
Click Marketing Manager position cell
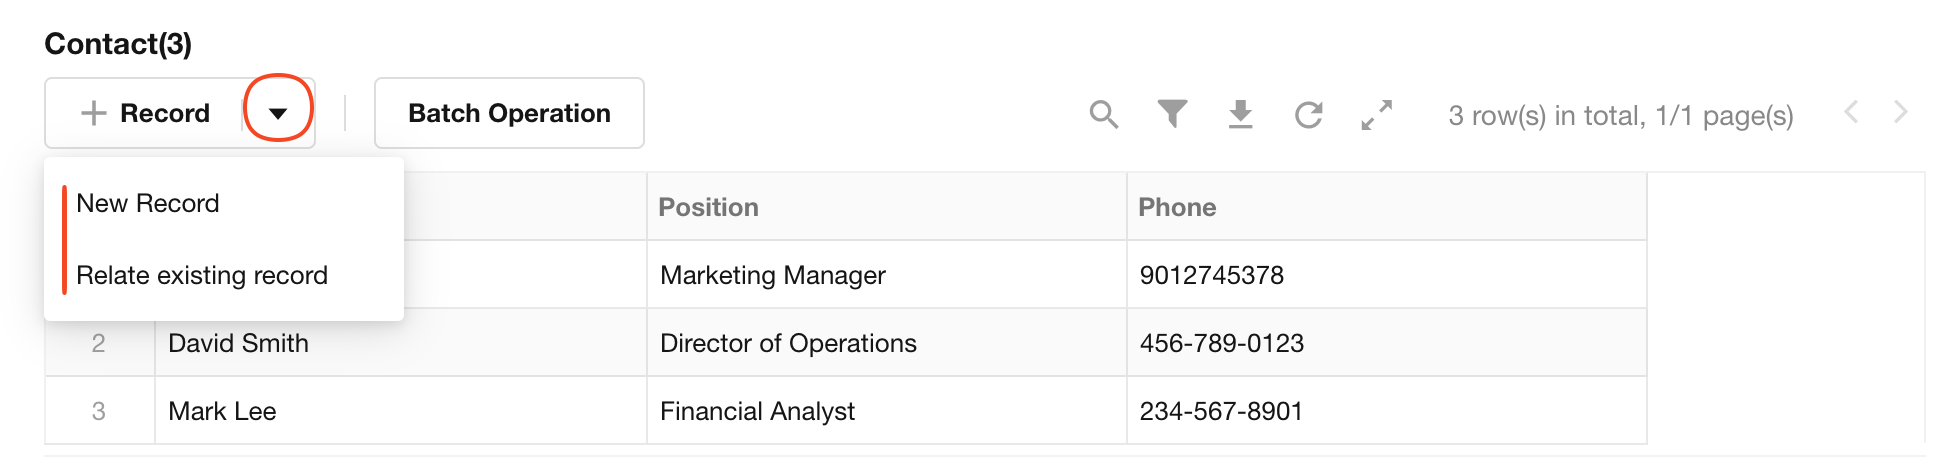point(773,275)
